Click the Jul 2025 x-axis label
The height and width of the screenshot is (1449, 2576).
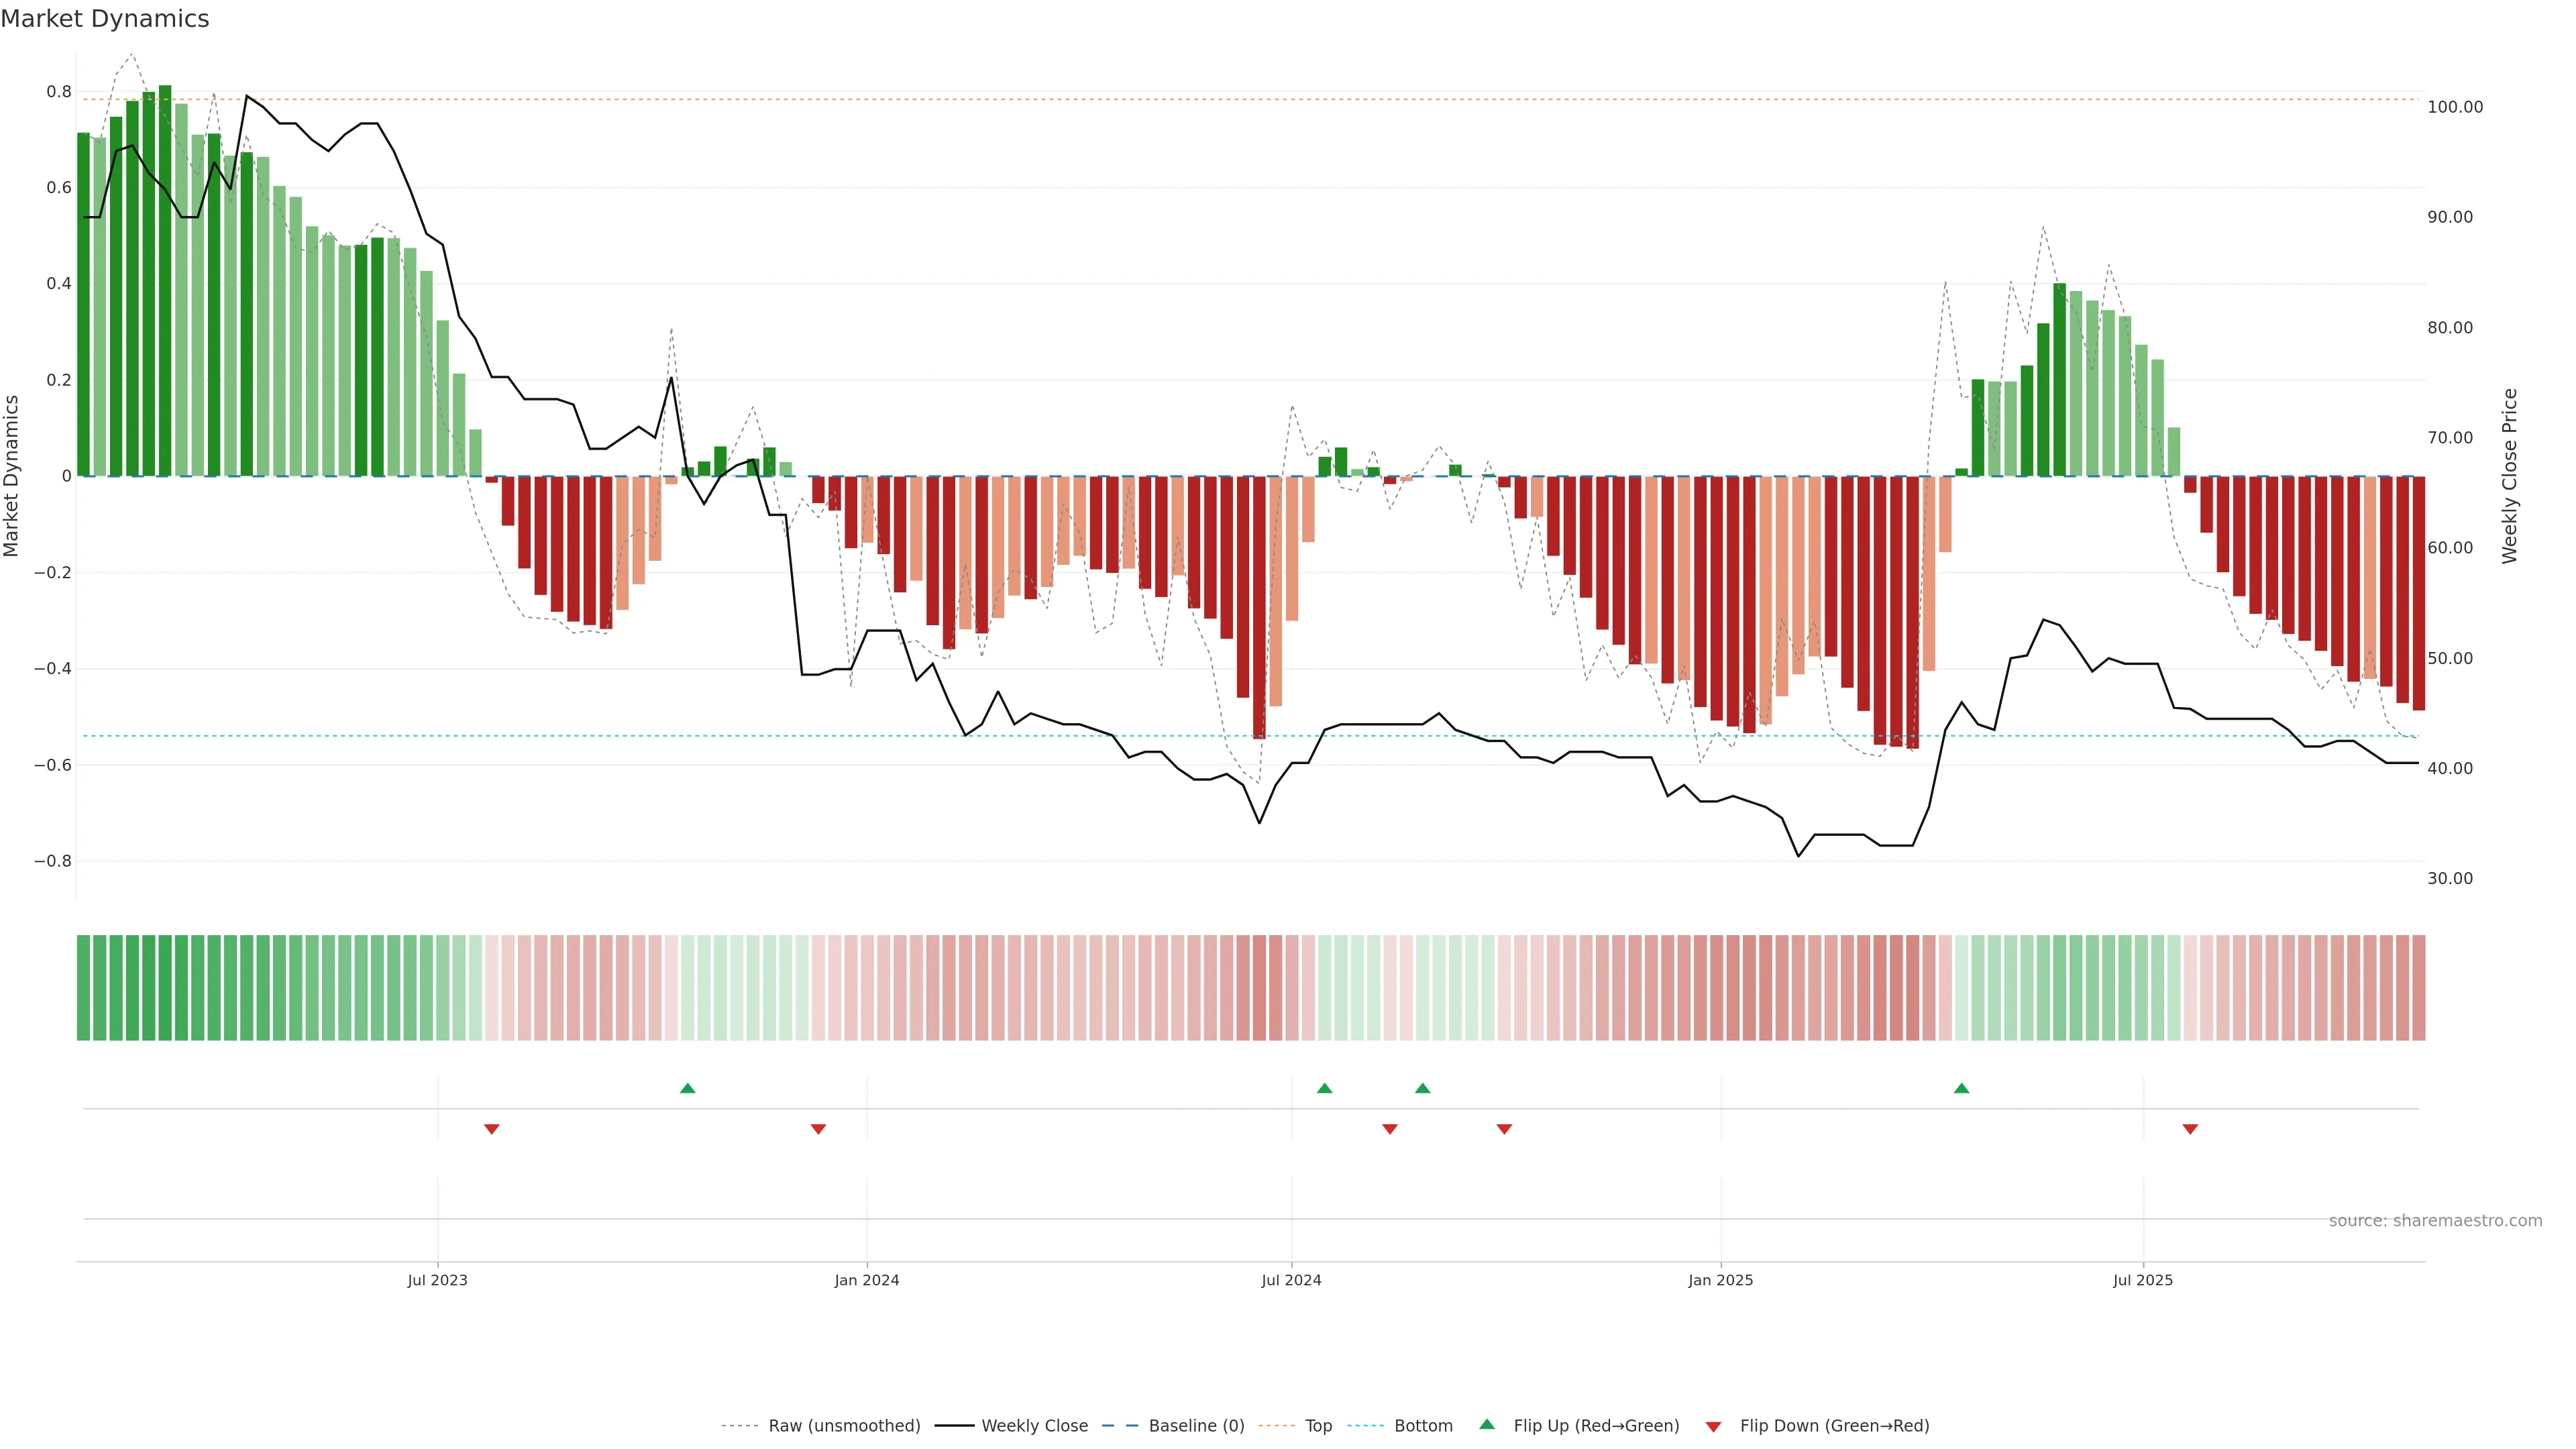(x=2142, y=1280)
